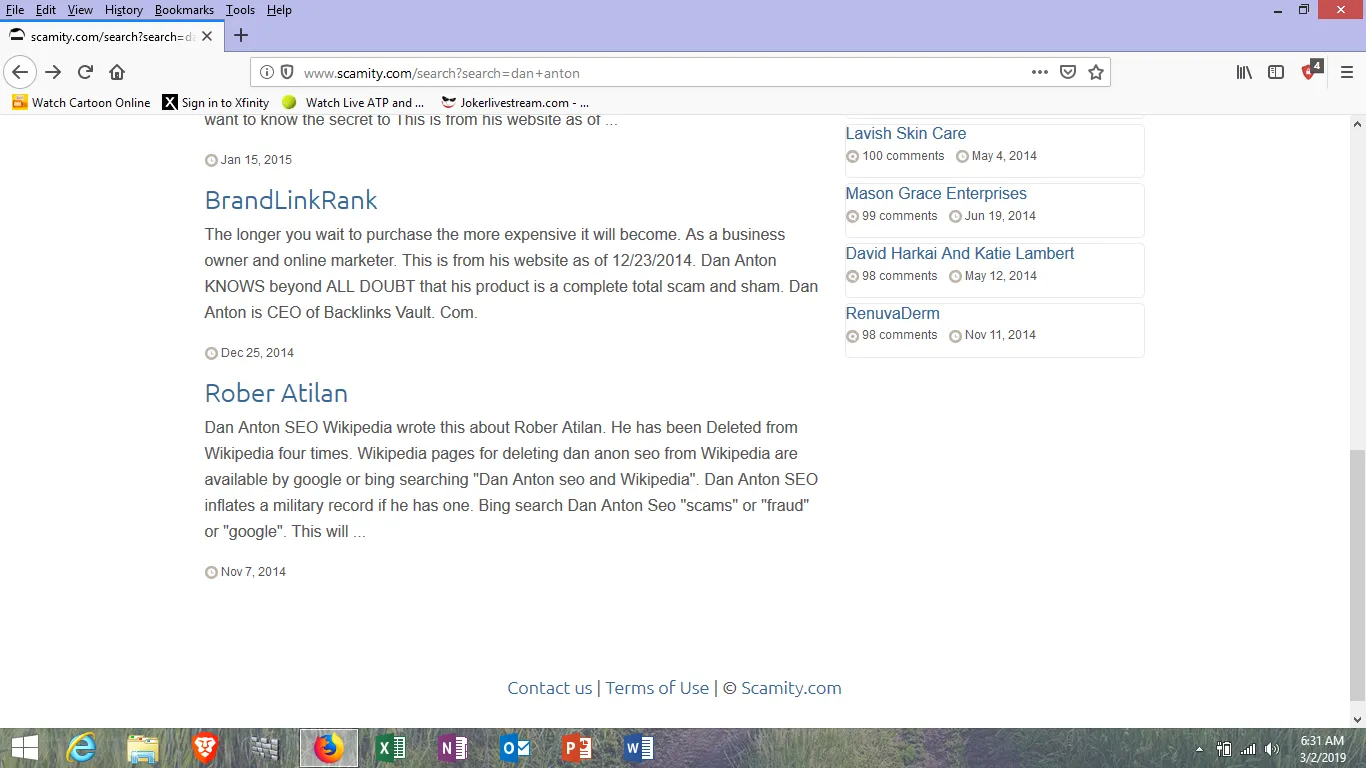
Task: Reload the current page
Action: (x=85, y=72)
